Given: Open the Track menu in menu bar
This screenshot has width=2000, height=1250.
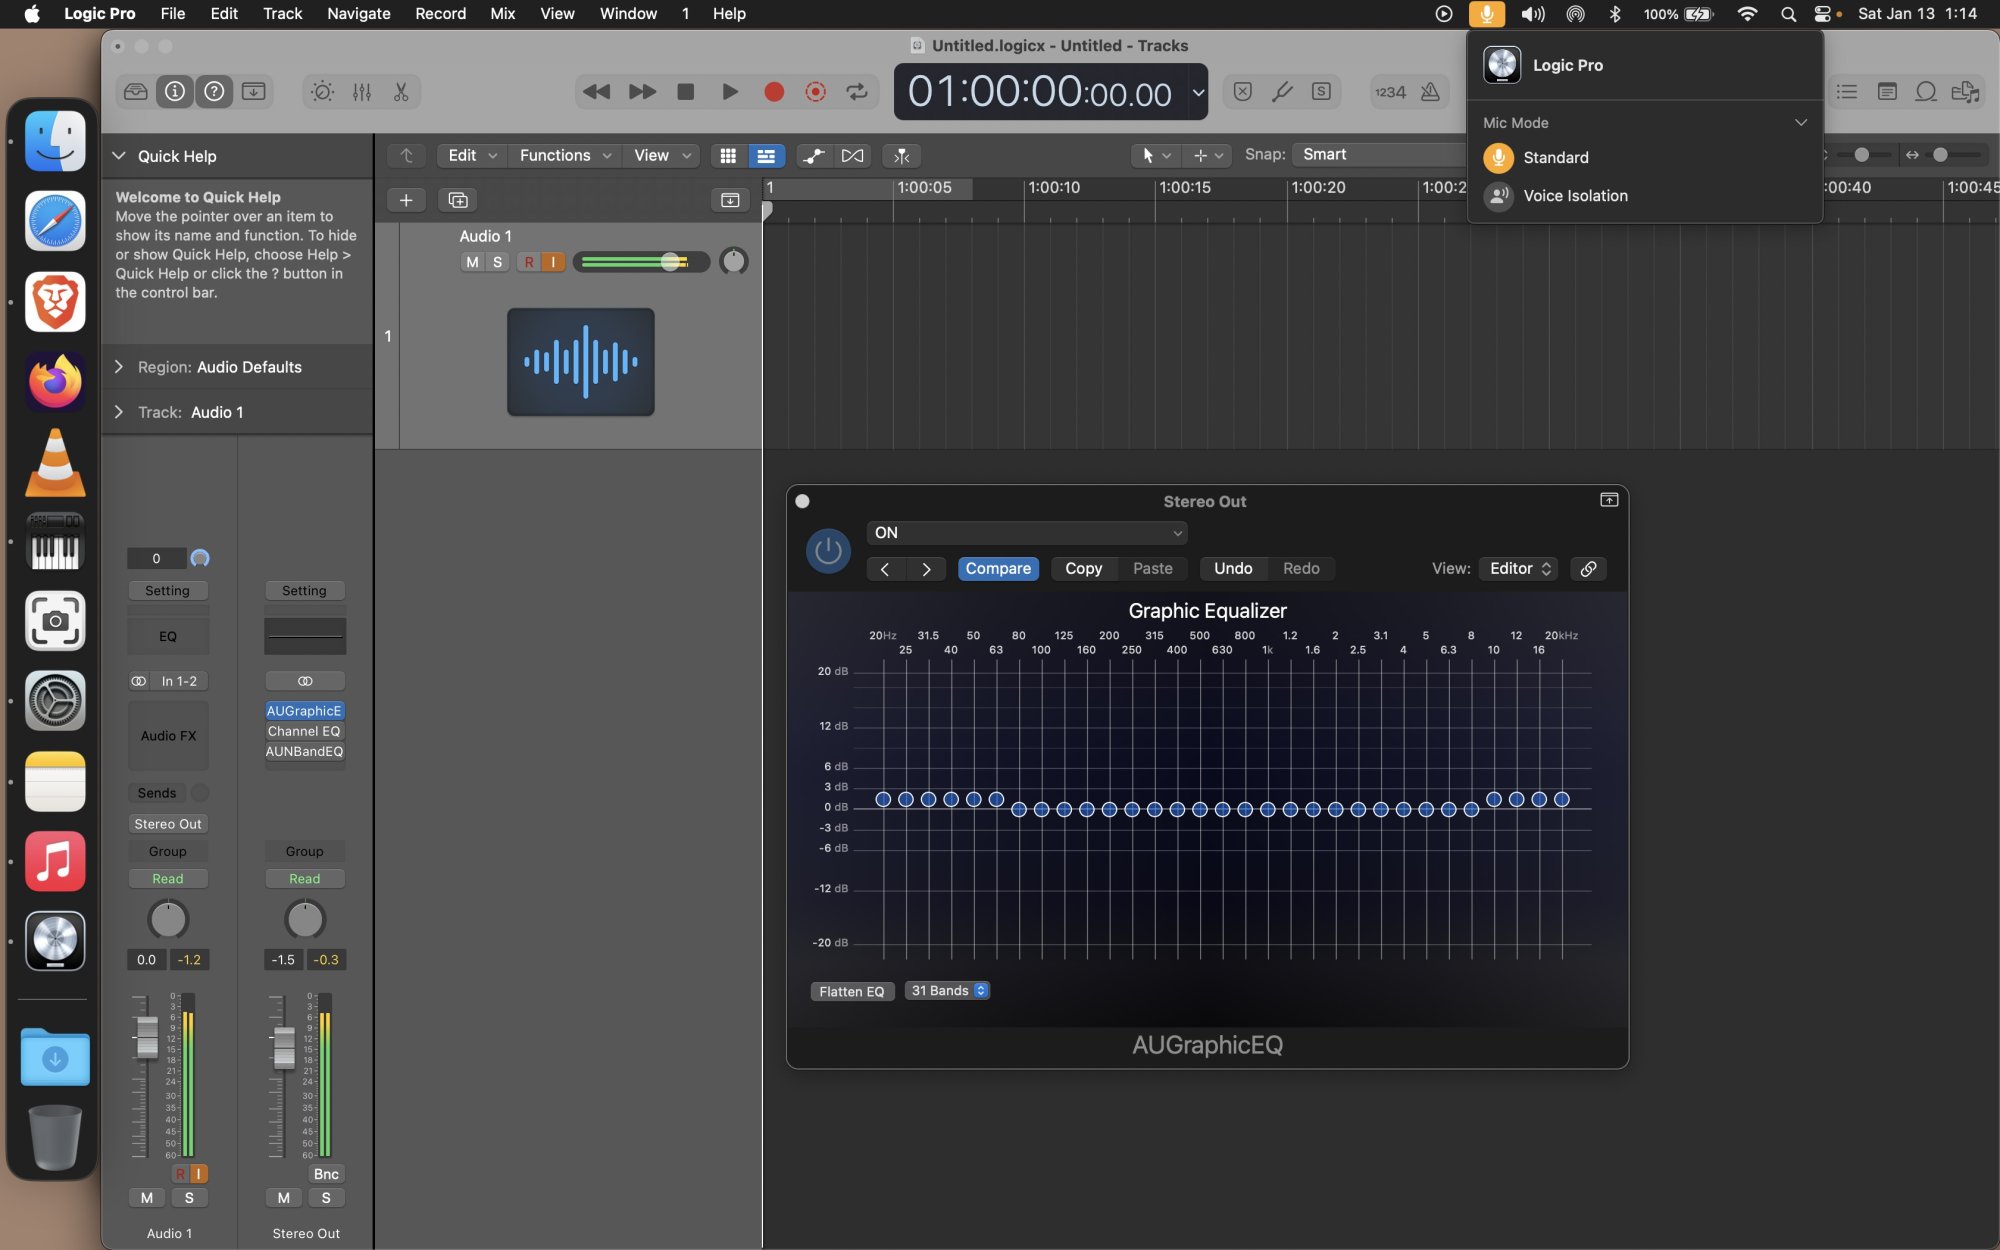Looking at the screenshot, I should [x=282, y=14].
